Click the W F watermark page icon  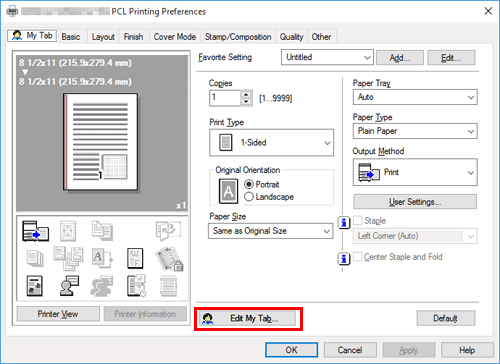tap(135, 258)
